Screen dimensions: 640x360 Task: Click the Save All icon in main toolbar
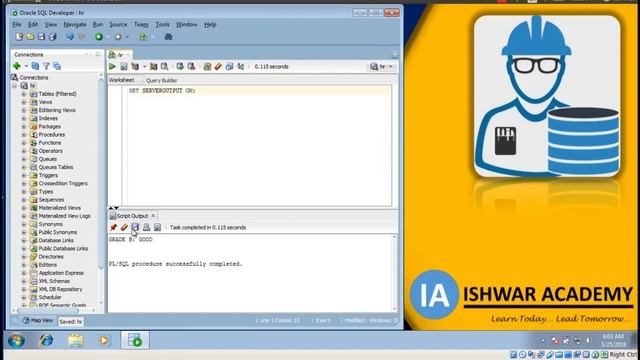(53, 37)
